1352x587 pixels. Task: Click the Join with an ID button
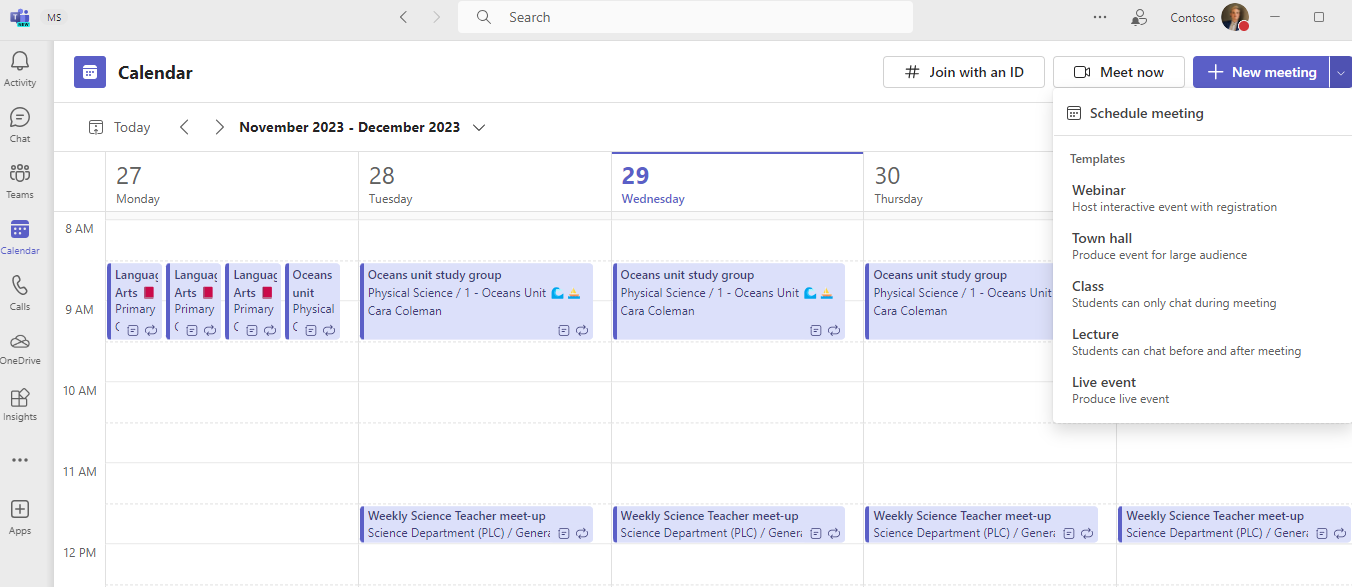[963, 71]
